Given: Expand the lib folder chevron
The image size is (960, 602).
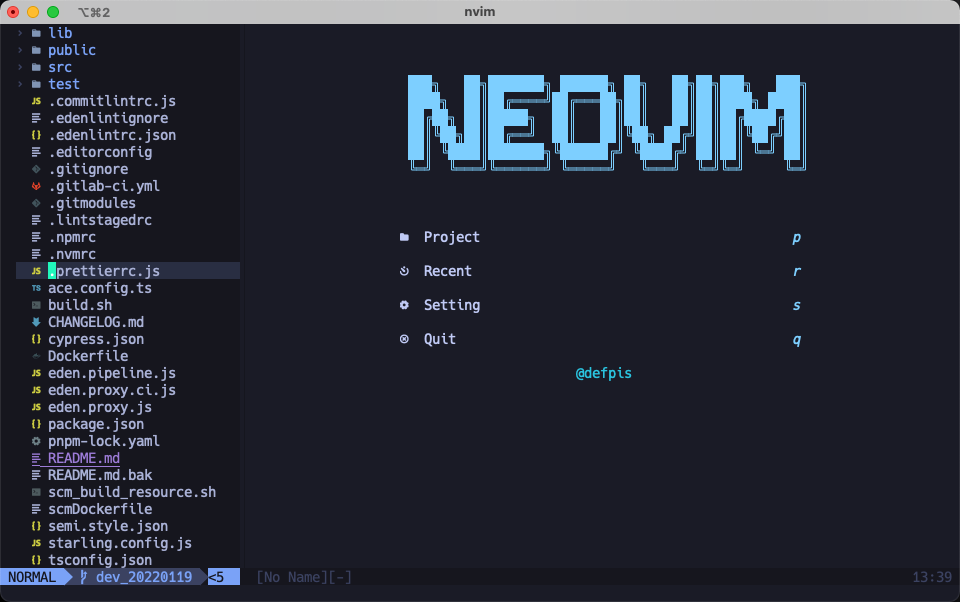Looking at the screenshot, I should click(20, 33).
